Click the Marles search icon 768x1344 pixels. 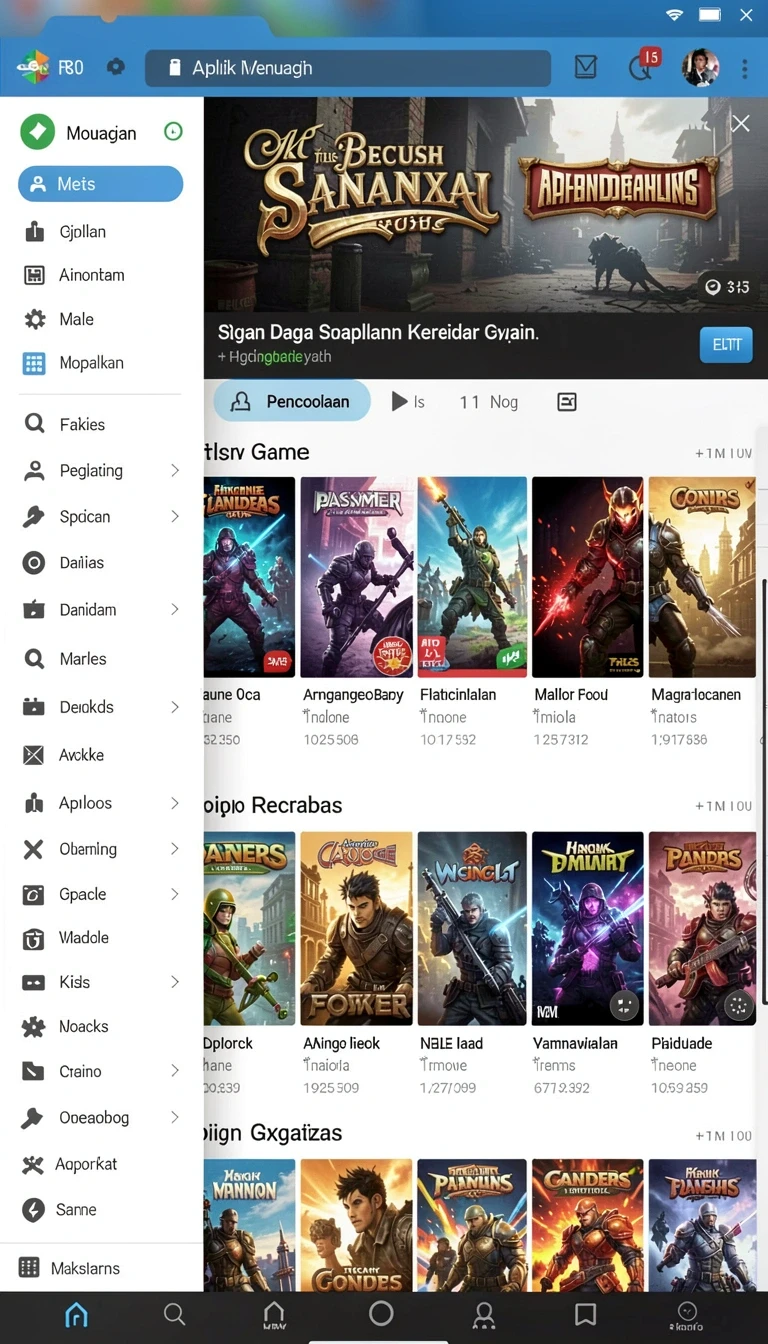tap(35, 659)
